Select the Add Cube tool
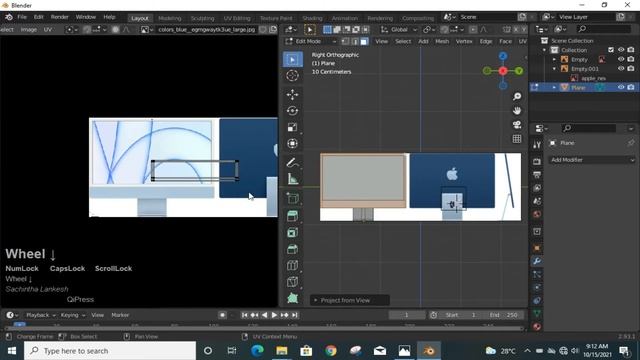 pos(292,198)
